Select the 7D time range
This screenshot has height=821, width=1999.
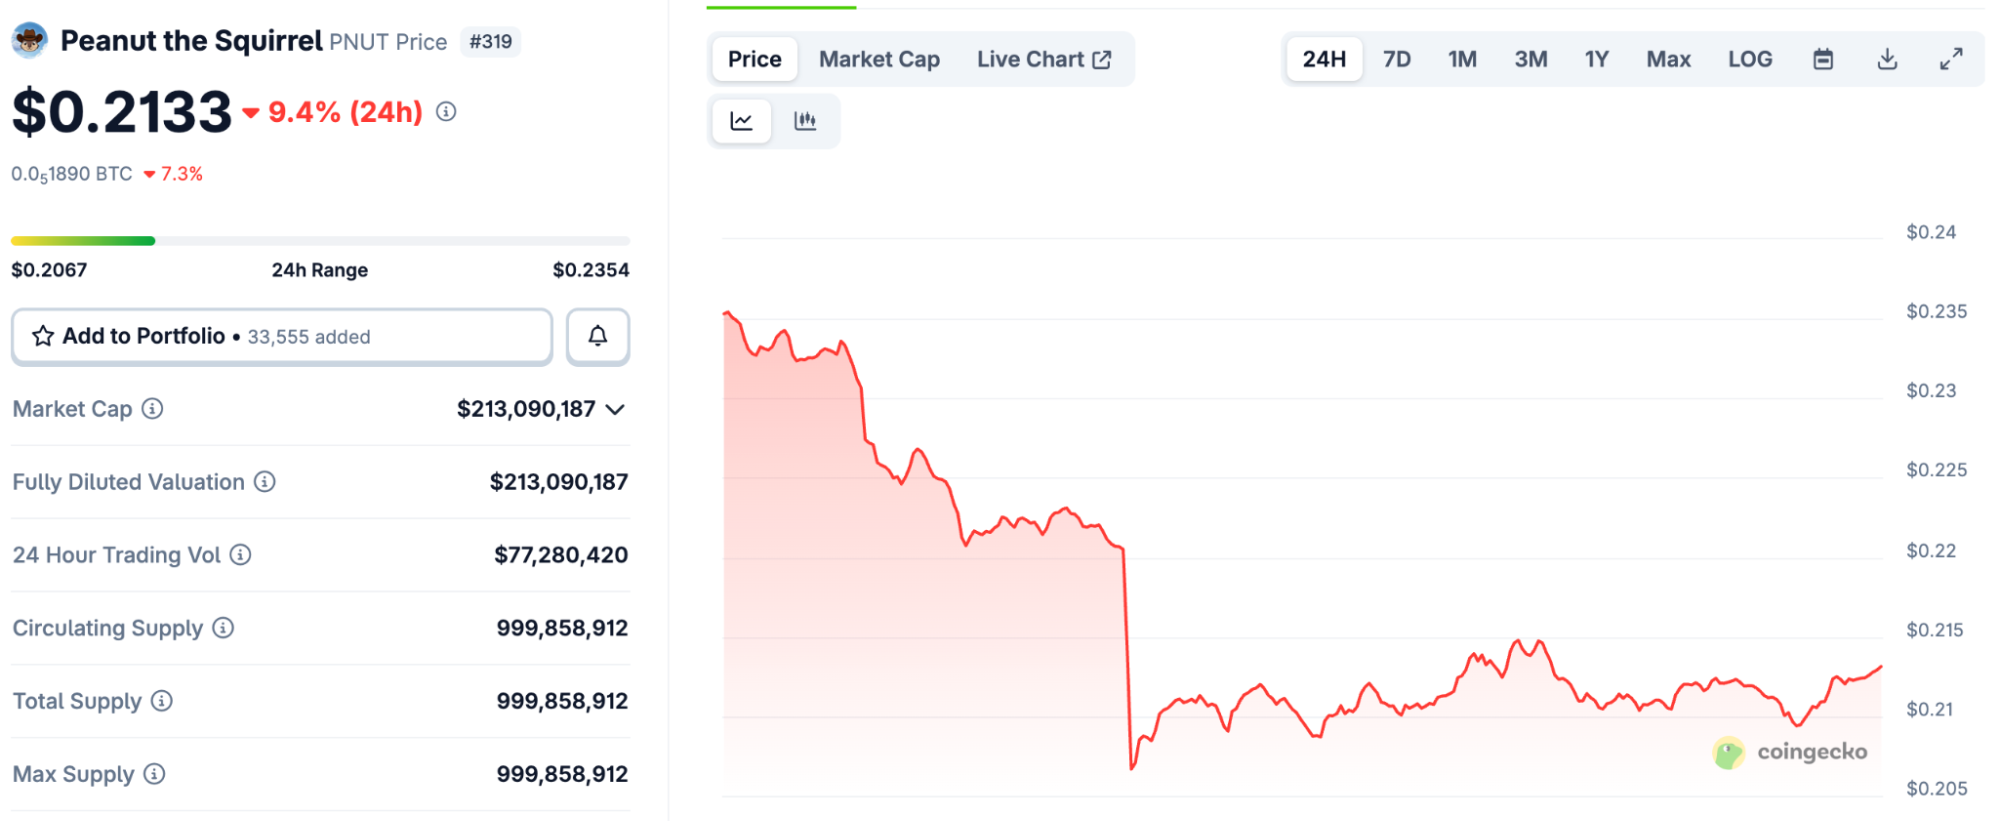tap(1396, 59)
